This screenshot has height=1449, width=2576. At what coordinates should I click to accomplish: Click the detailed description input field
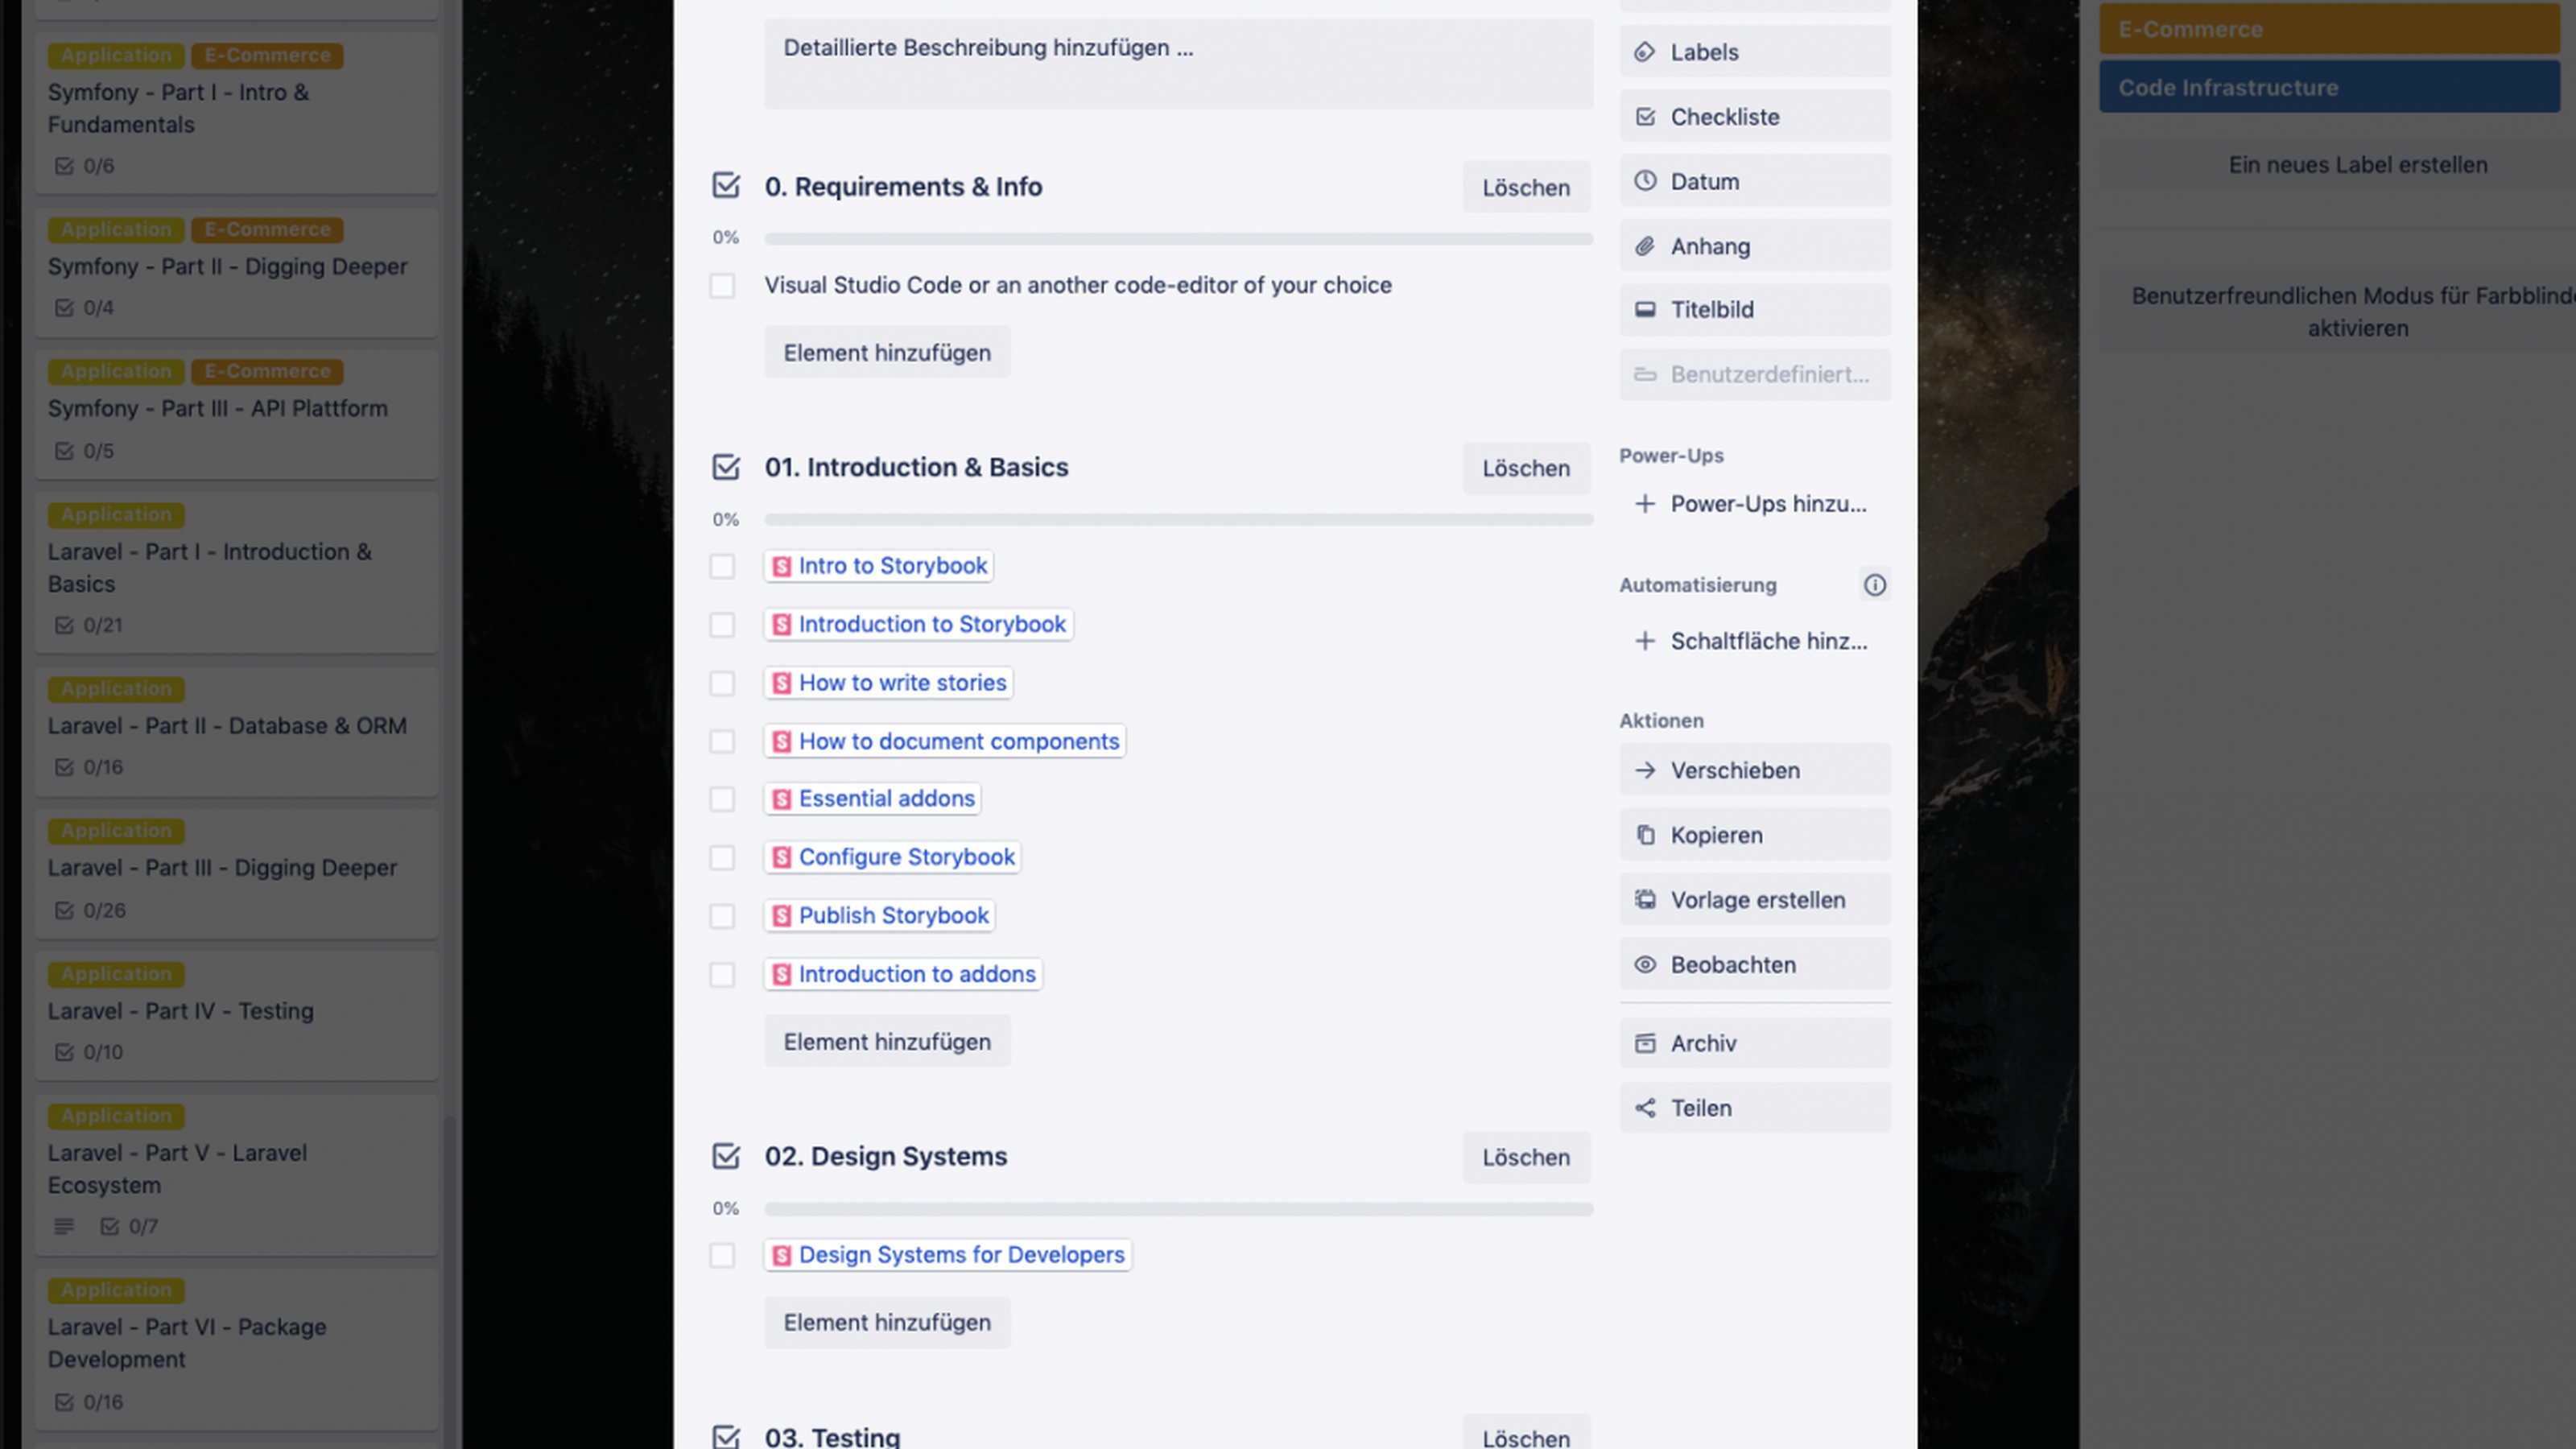tap(1178, 63)
